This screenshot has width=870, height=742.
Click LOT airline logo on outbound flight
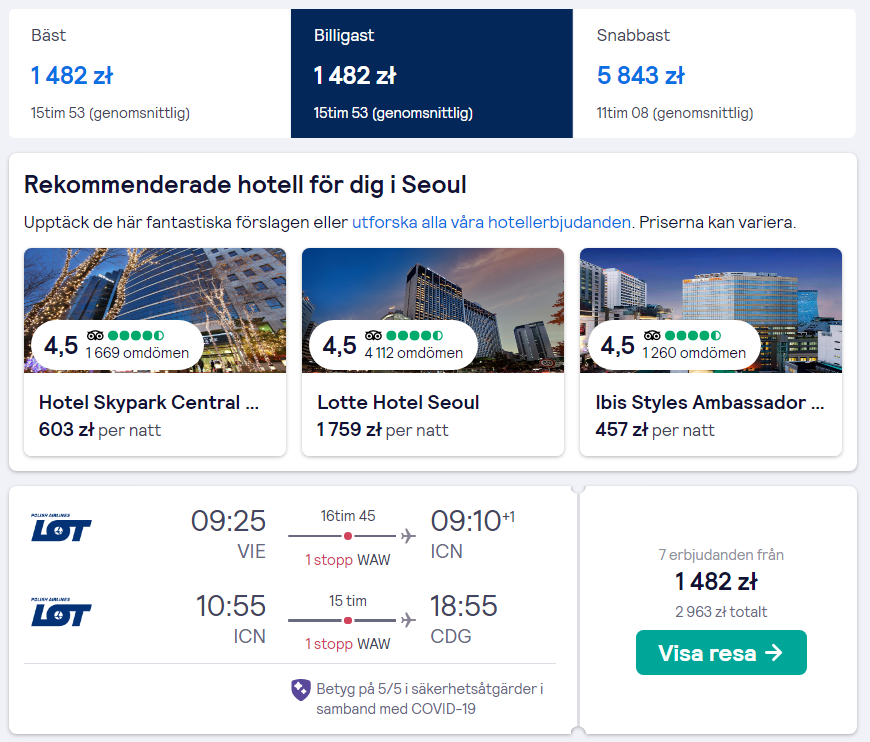pos(61,528)
